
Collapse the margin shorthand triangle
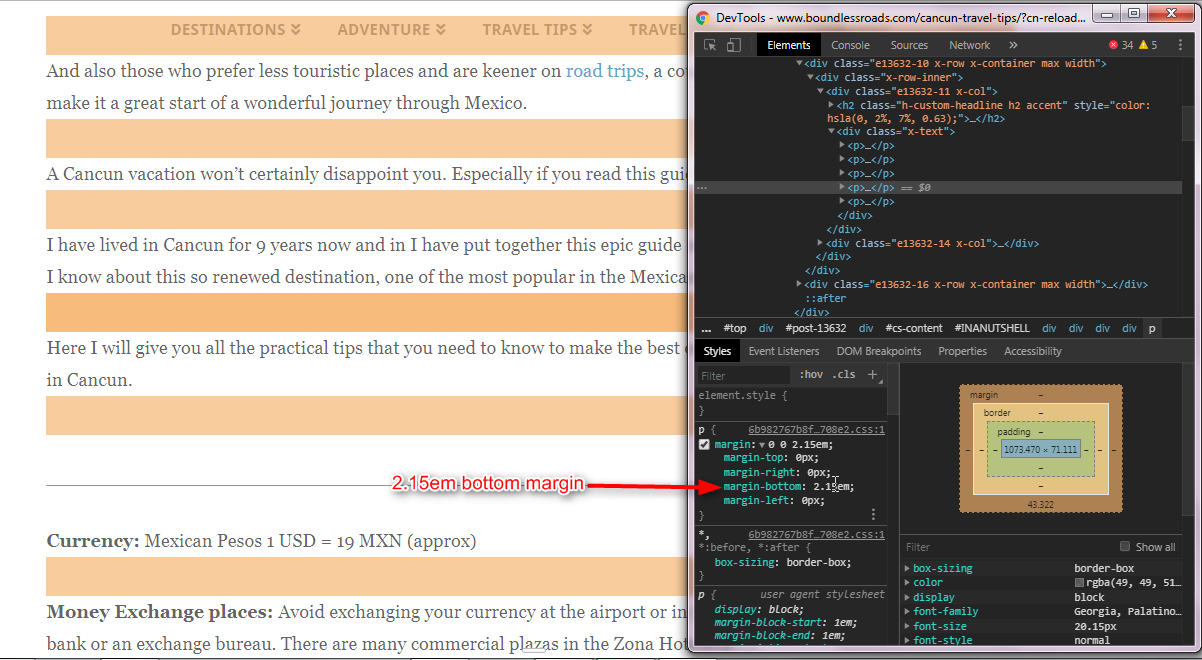click(x=762, y=445)
